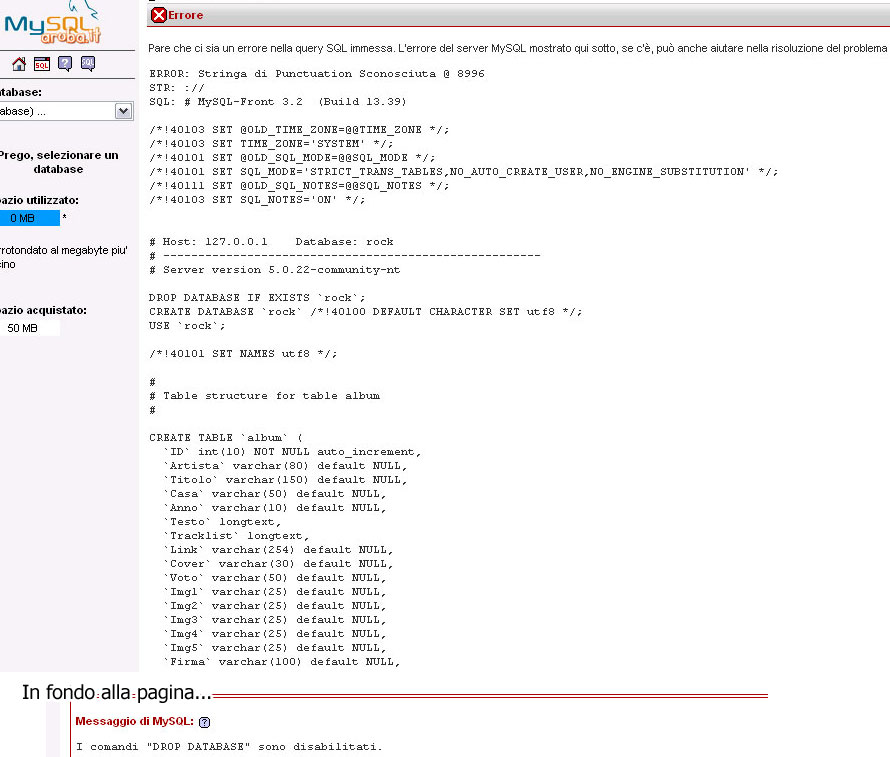Open phpMyAdmin documentation question-mark icon
The height and width of the screenshot is (757, 890).
click(65, 64)
